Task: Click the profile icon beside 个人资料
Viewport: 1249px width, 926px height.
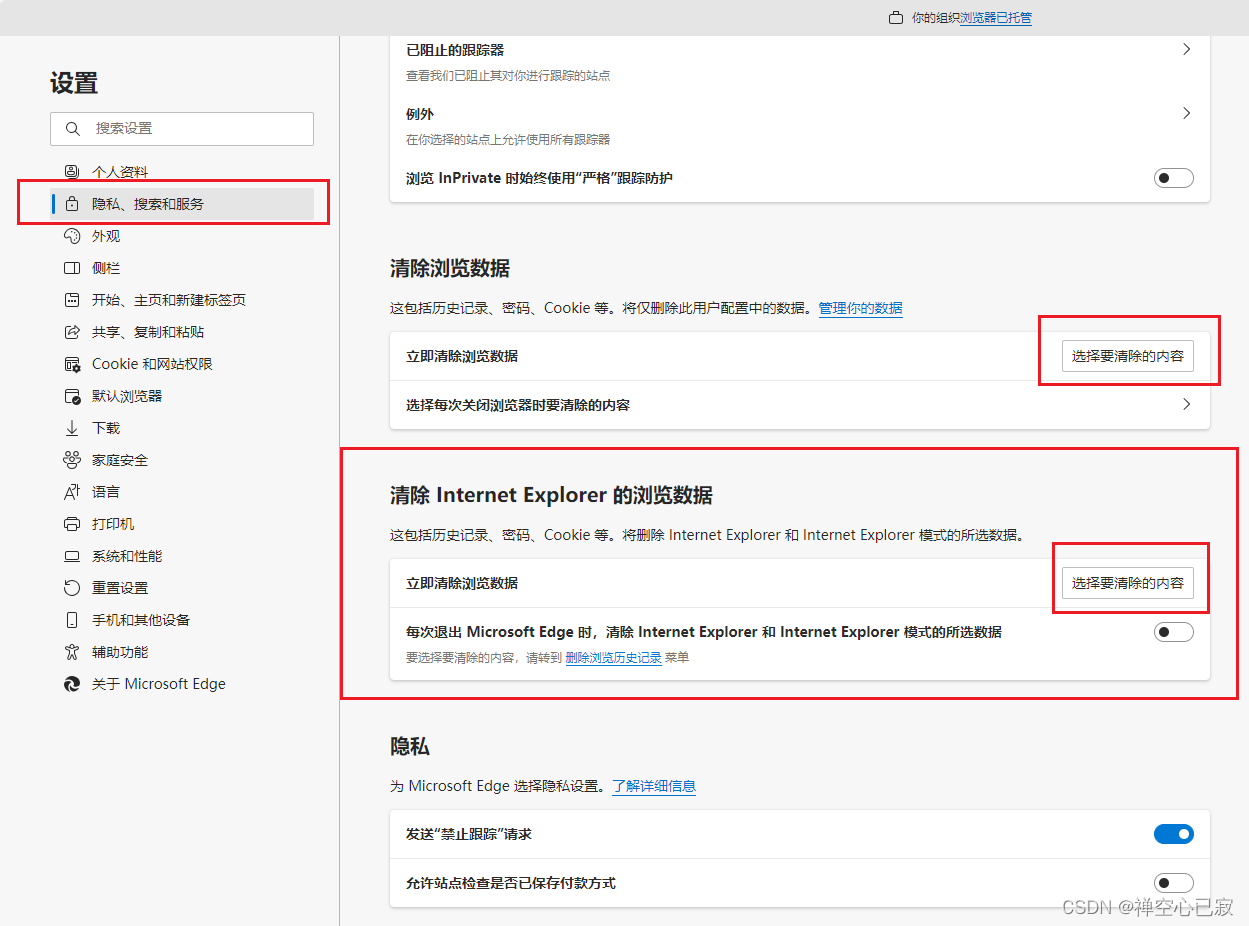Action: click(x=72, y=172)
